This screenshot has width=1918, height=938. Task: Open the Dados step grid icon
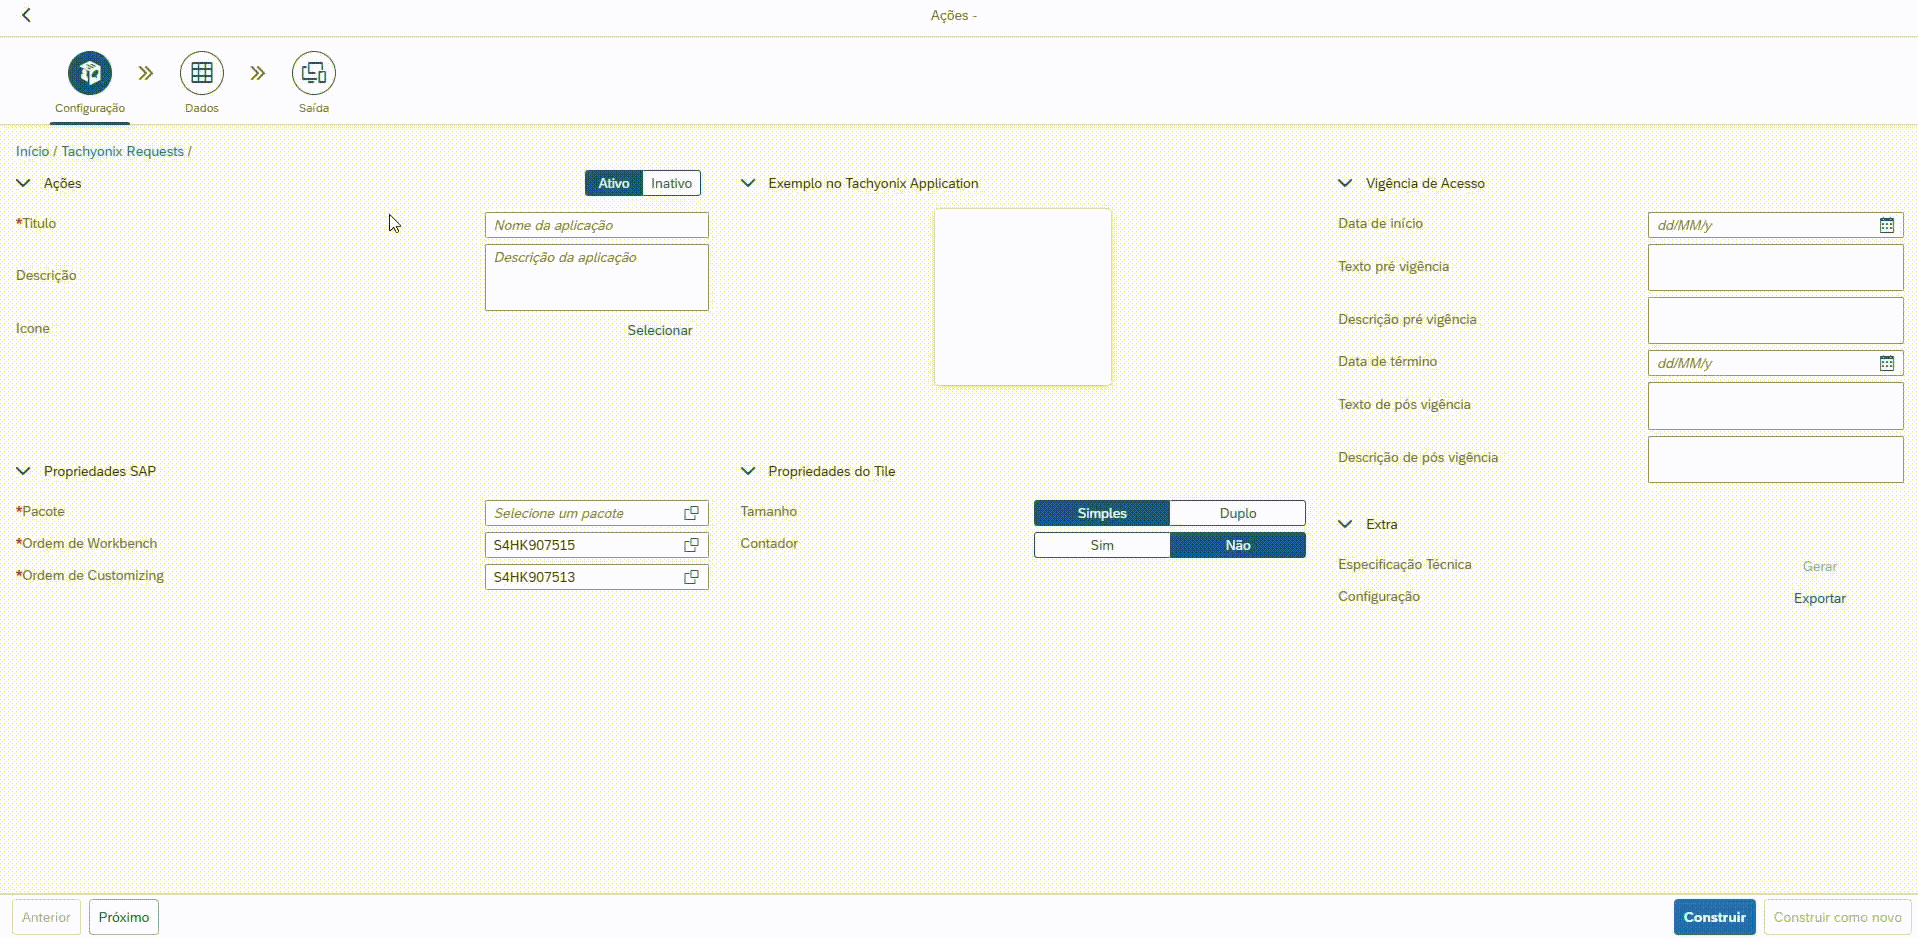point(202,73)
